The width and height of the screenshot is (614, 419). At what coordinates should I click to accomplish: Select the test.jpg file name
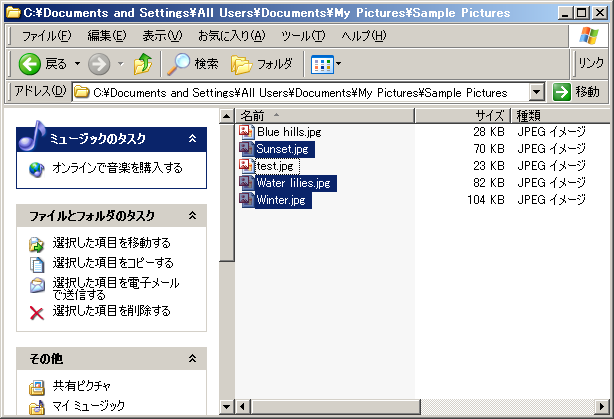[275, 166]
